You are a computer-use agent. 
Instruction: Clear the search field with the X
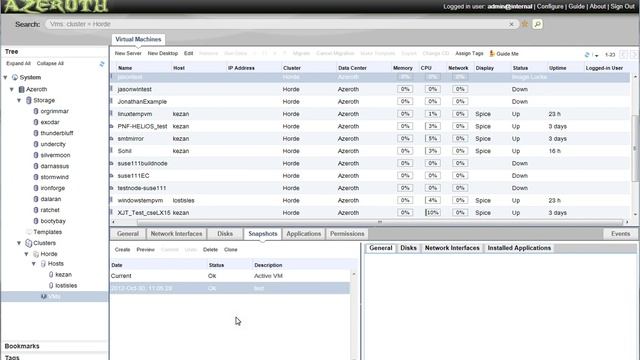(511, 24)
